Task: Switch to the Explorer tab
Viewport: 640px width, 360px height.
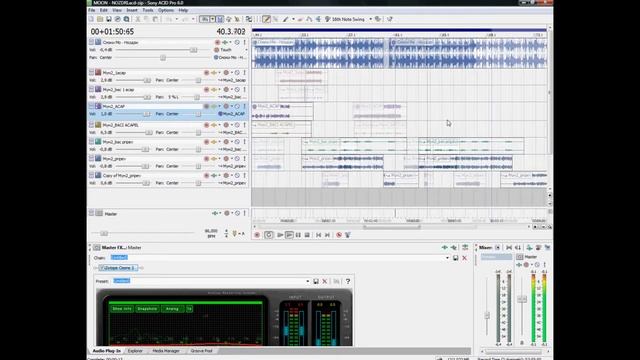Action: coord(135,351)
